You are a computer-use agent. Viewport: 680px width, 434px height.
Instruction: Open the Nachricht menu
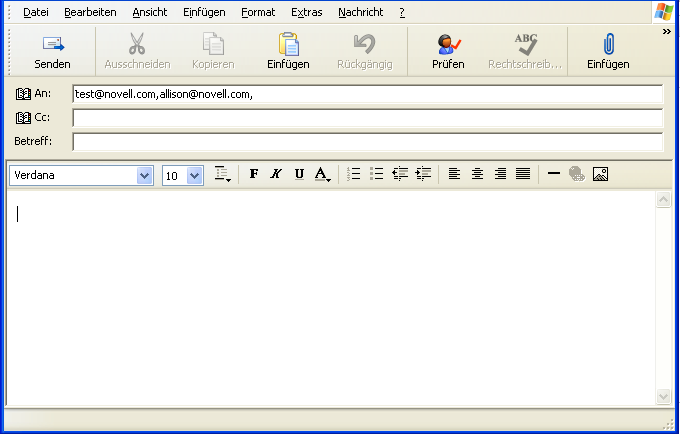point(360,12)
